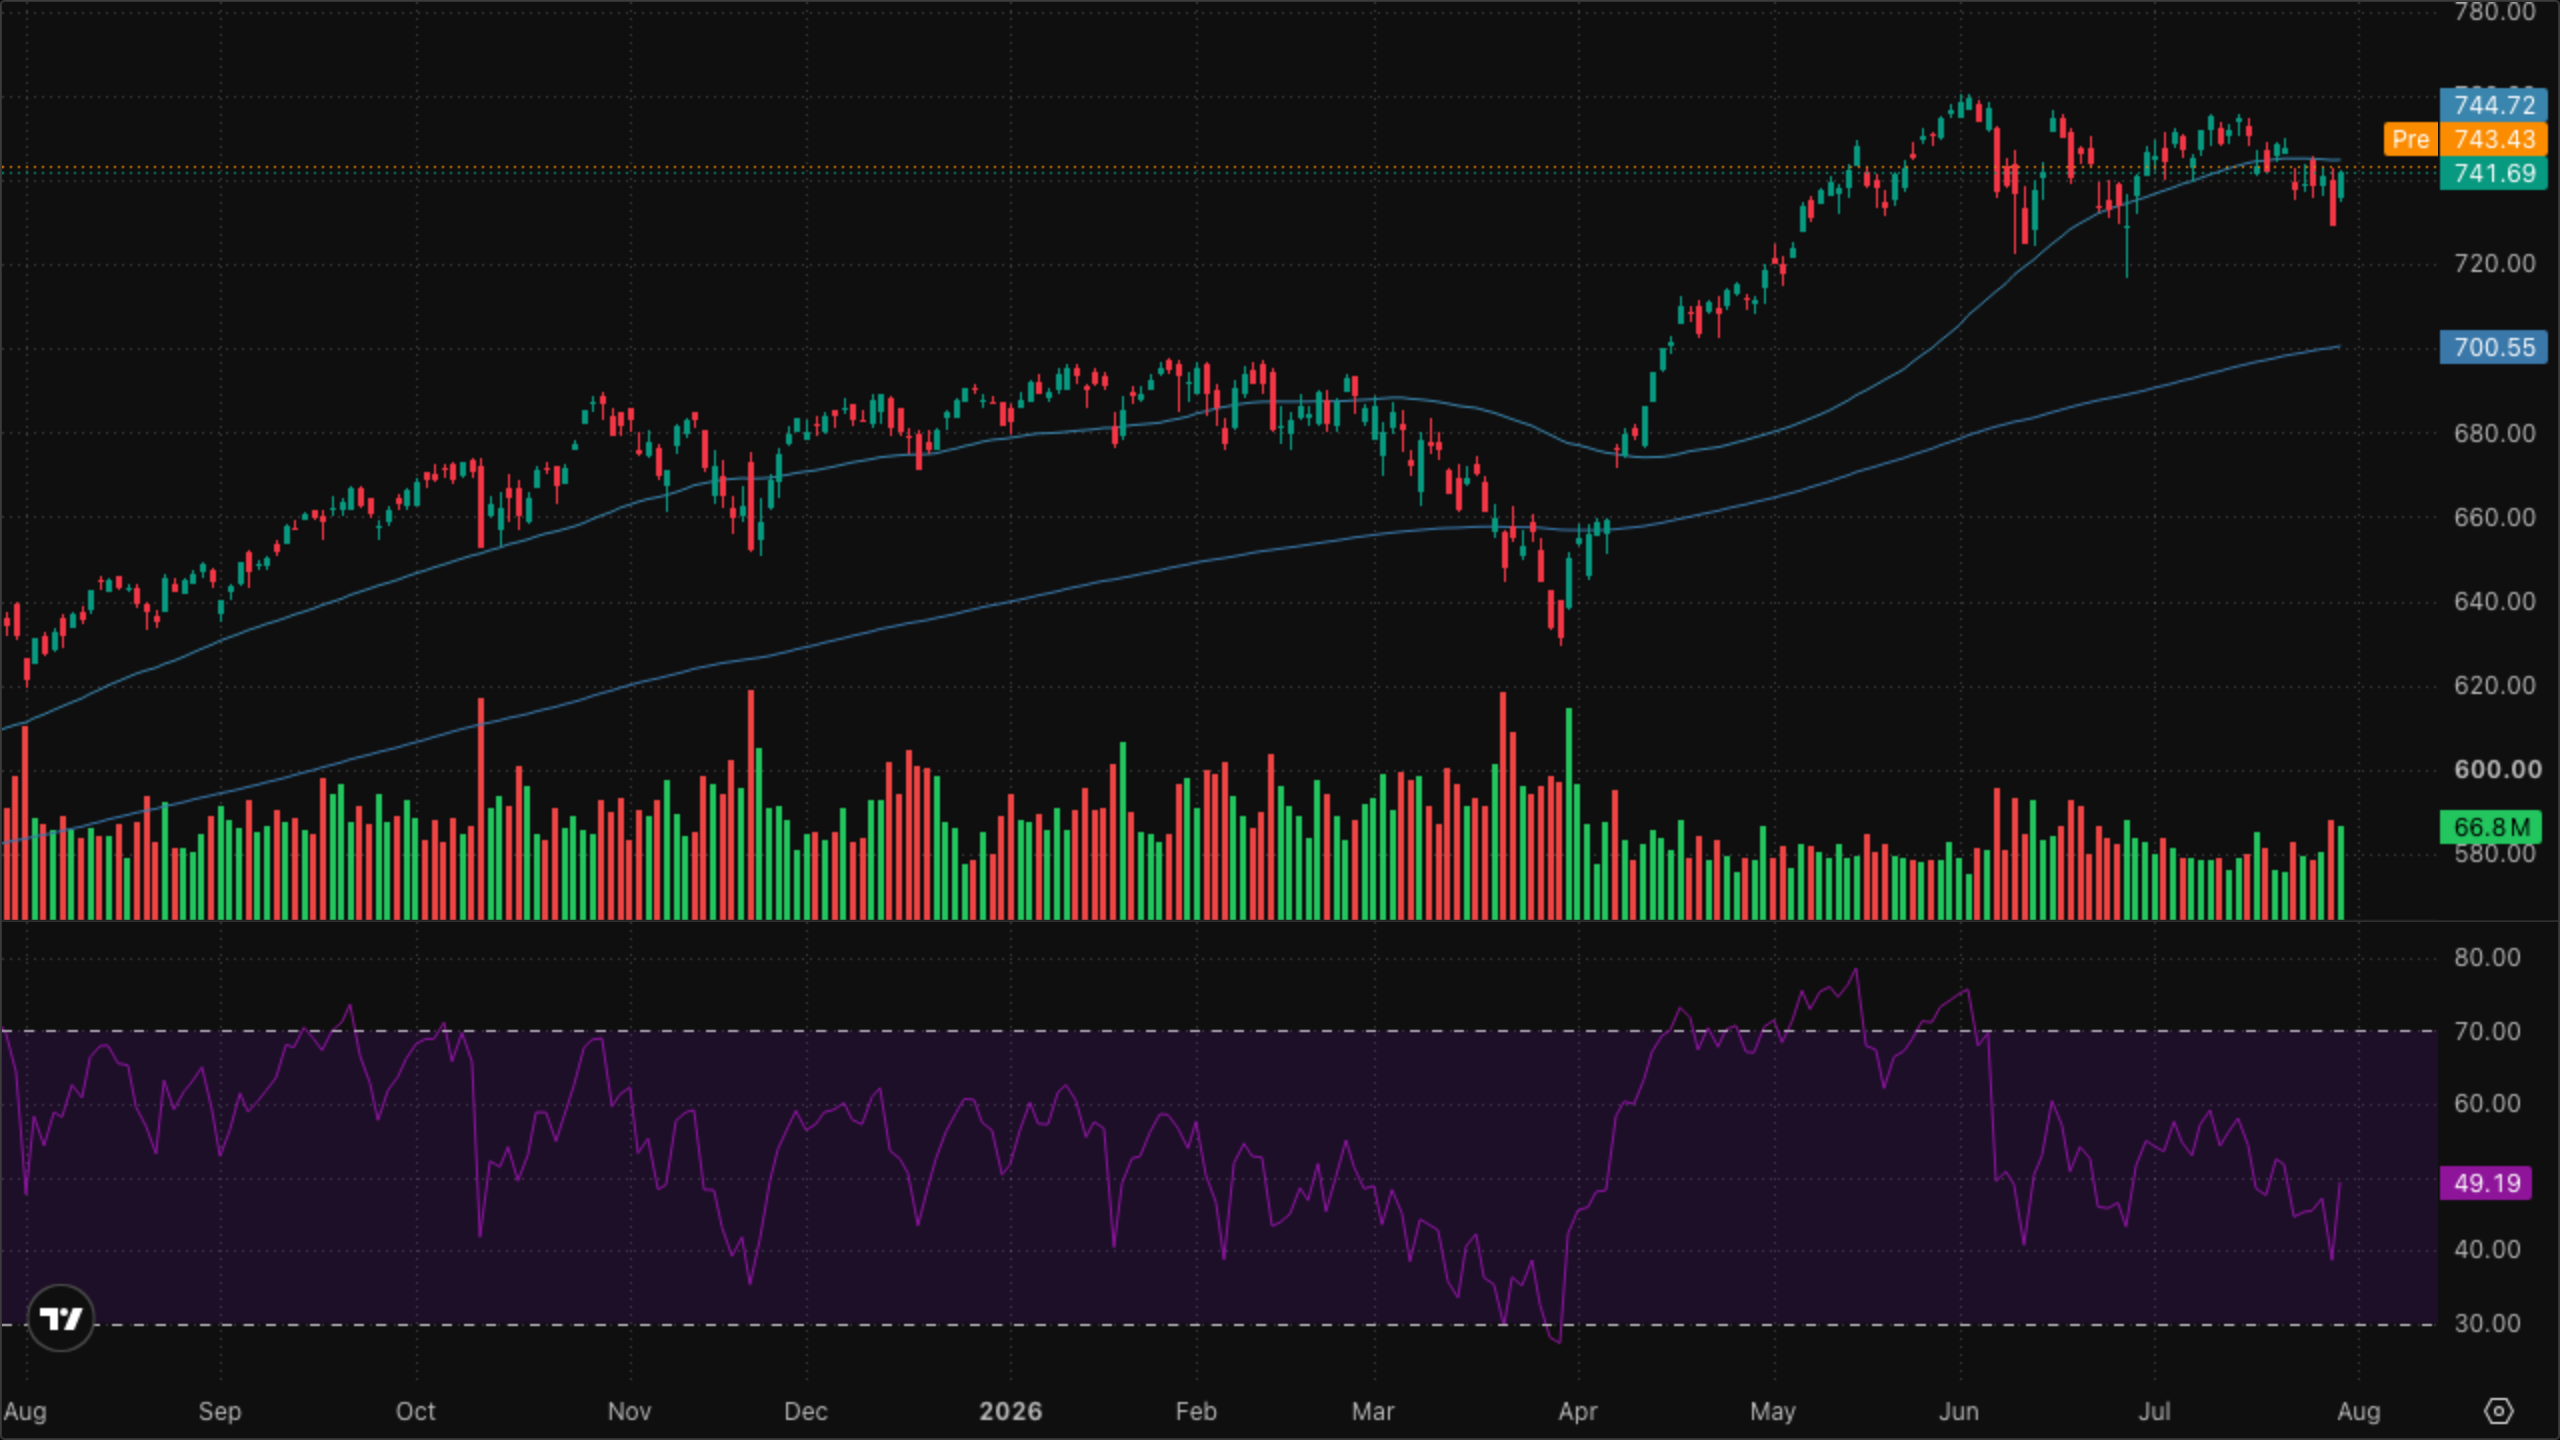Click the orange Pre label

pos(2411,139)
